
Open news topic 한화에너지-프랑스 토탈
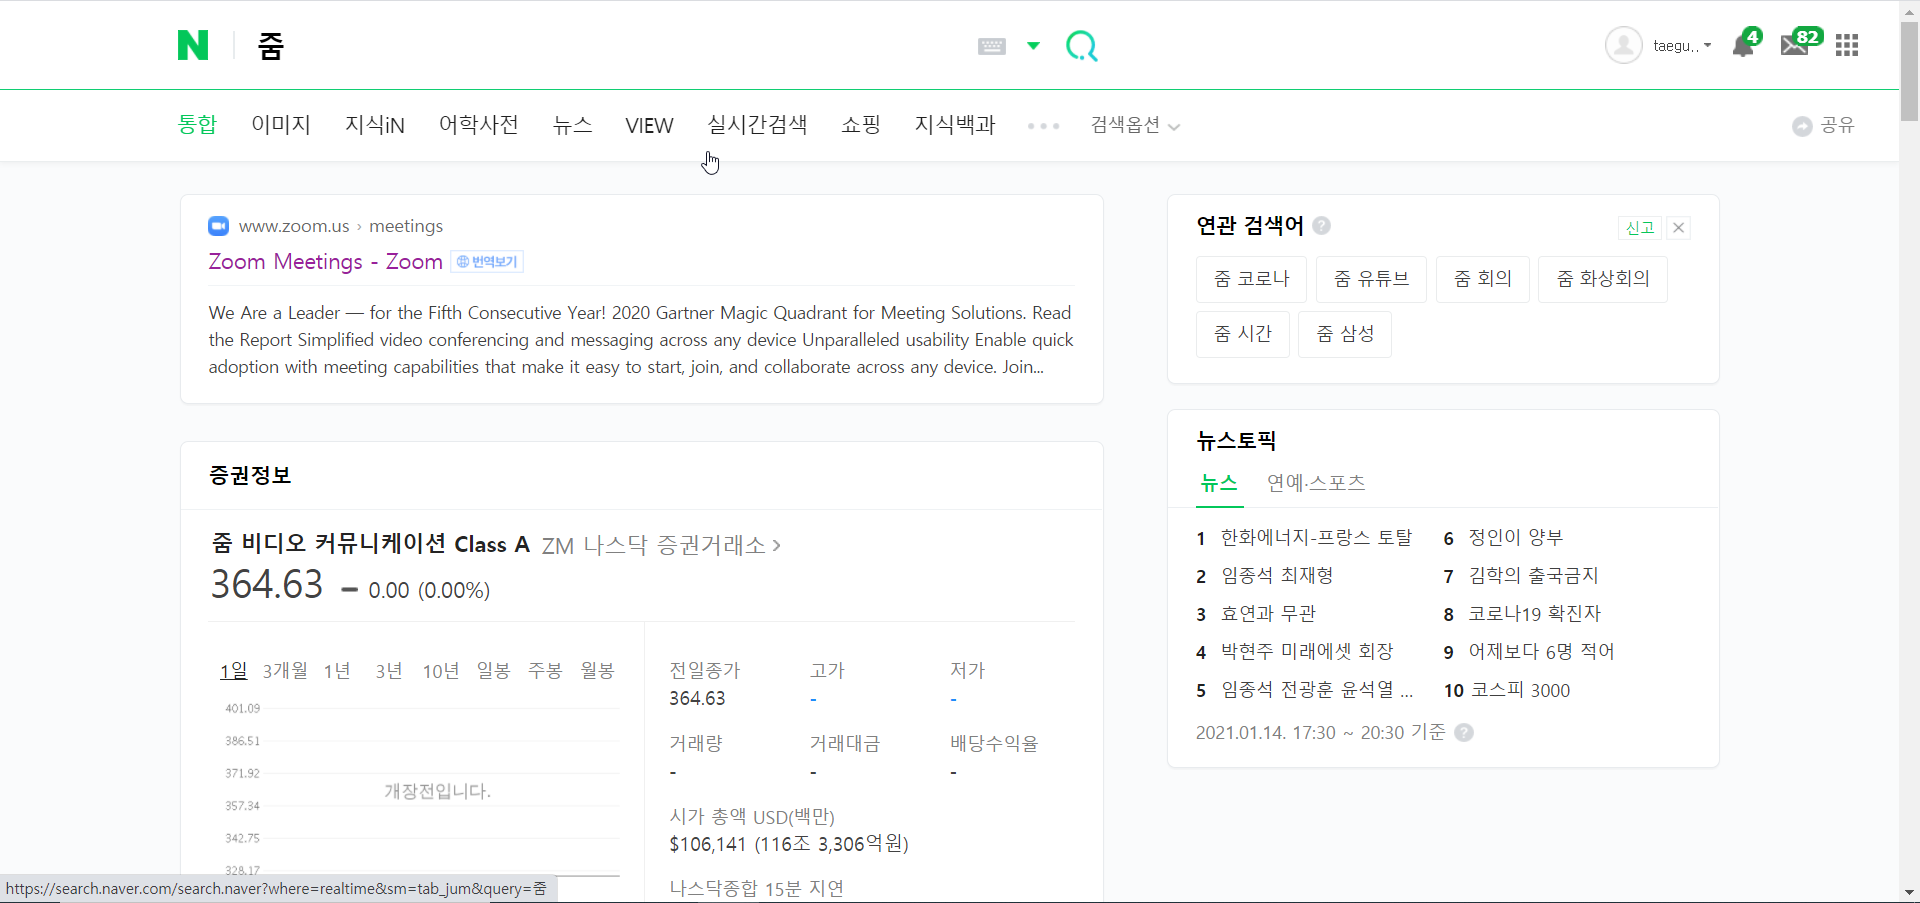click(x=1316, y=538)
